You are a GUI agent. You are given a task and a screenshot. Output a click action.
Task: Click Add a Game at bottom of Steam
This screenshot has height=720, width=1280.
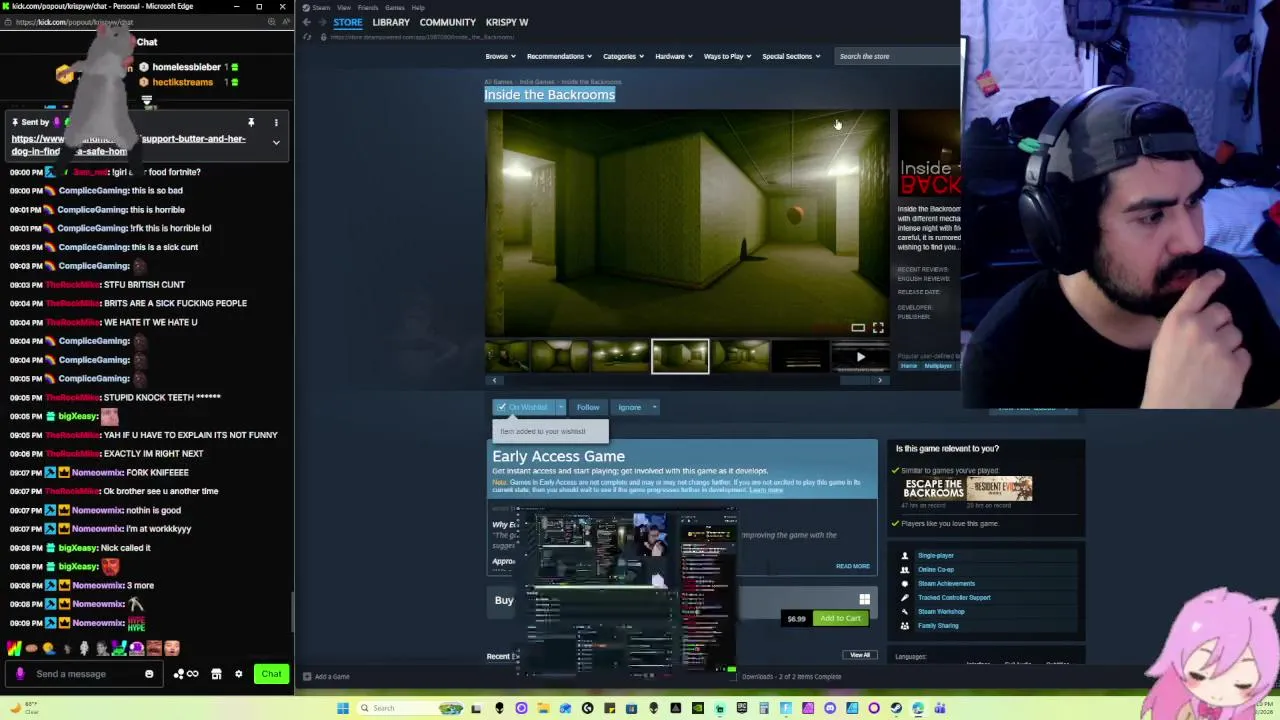[x=326, y=677]
